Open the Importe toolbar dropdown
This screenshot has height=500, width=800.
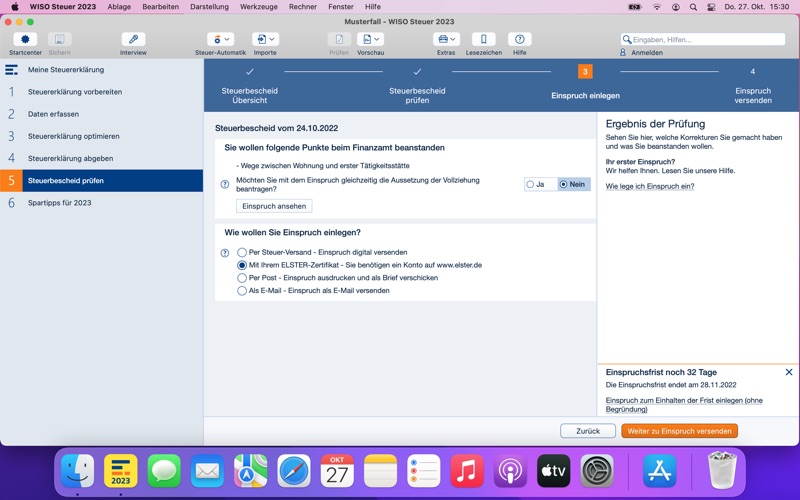265,39
